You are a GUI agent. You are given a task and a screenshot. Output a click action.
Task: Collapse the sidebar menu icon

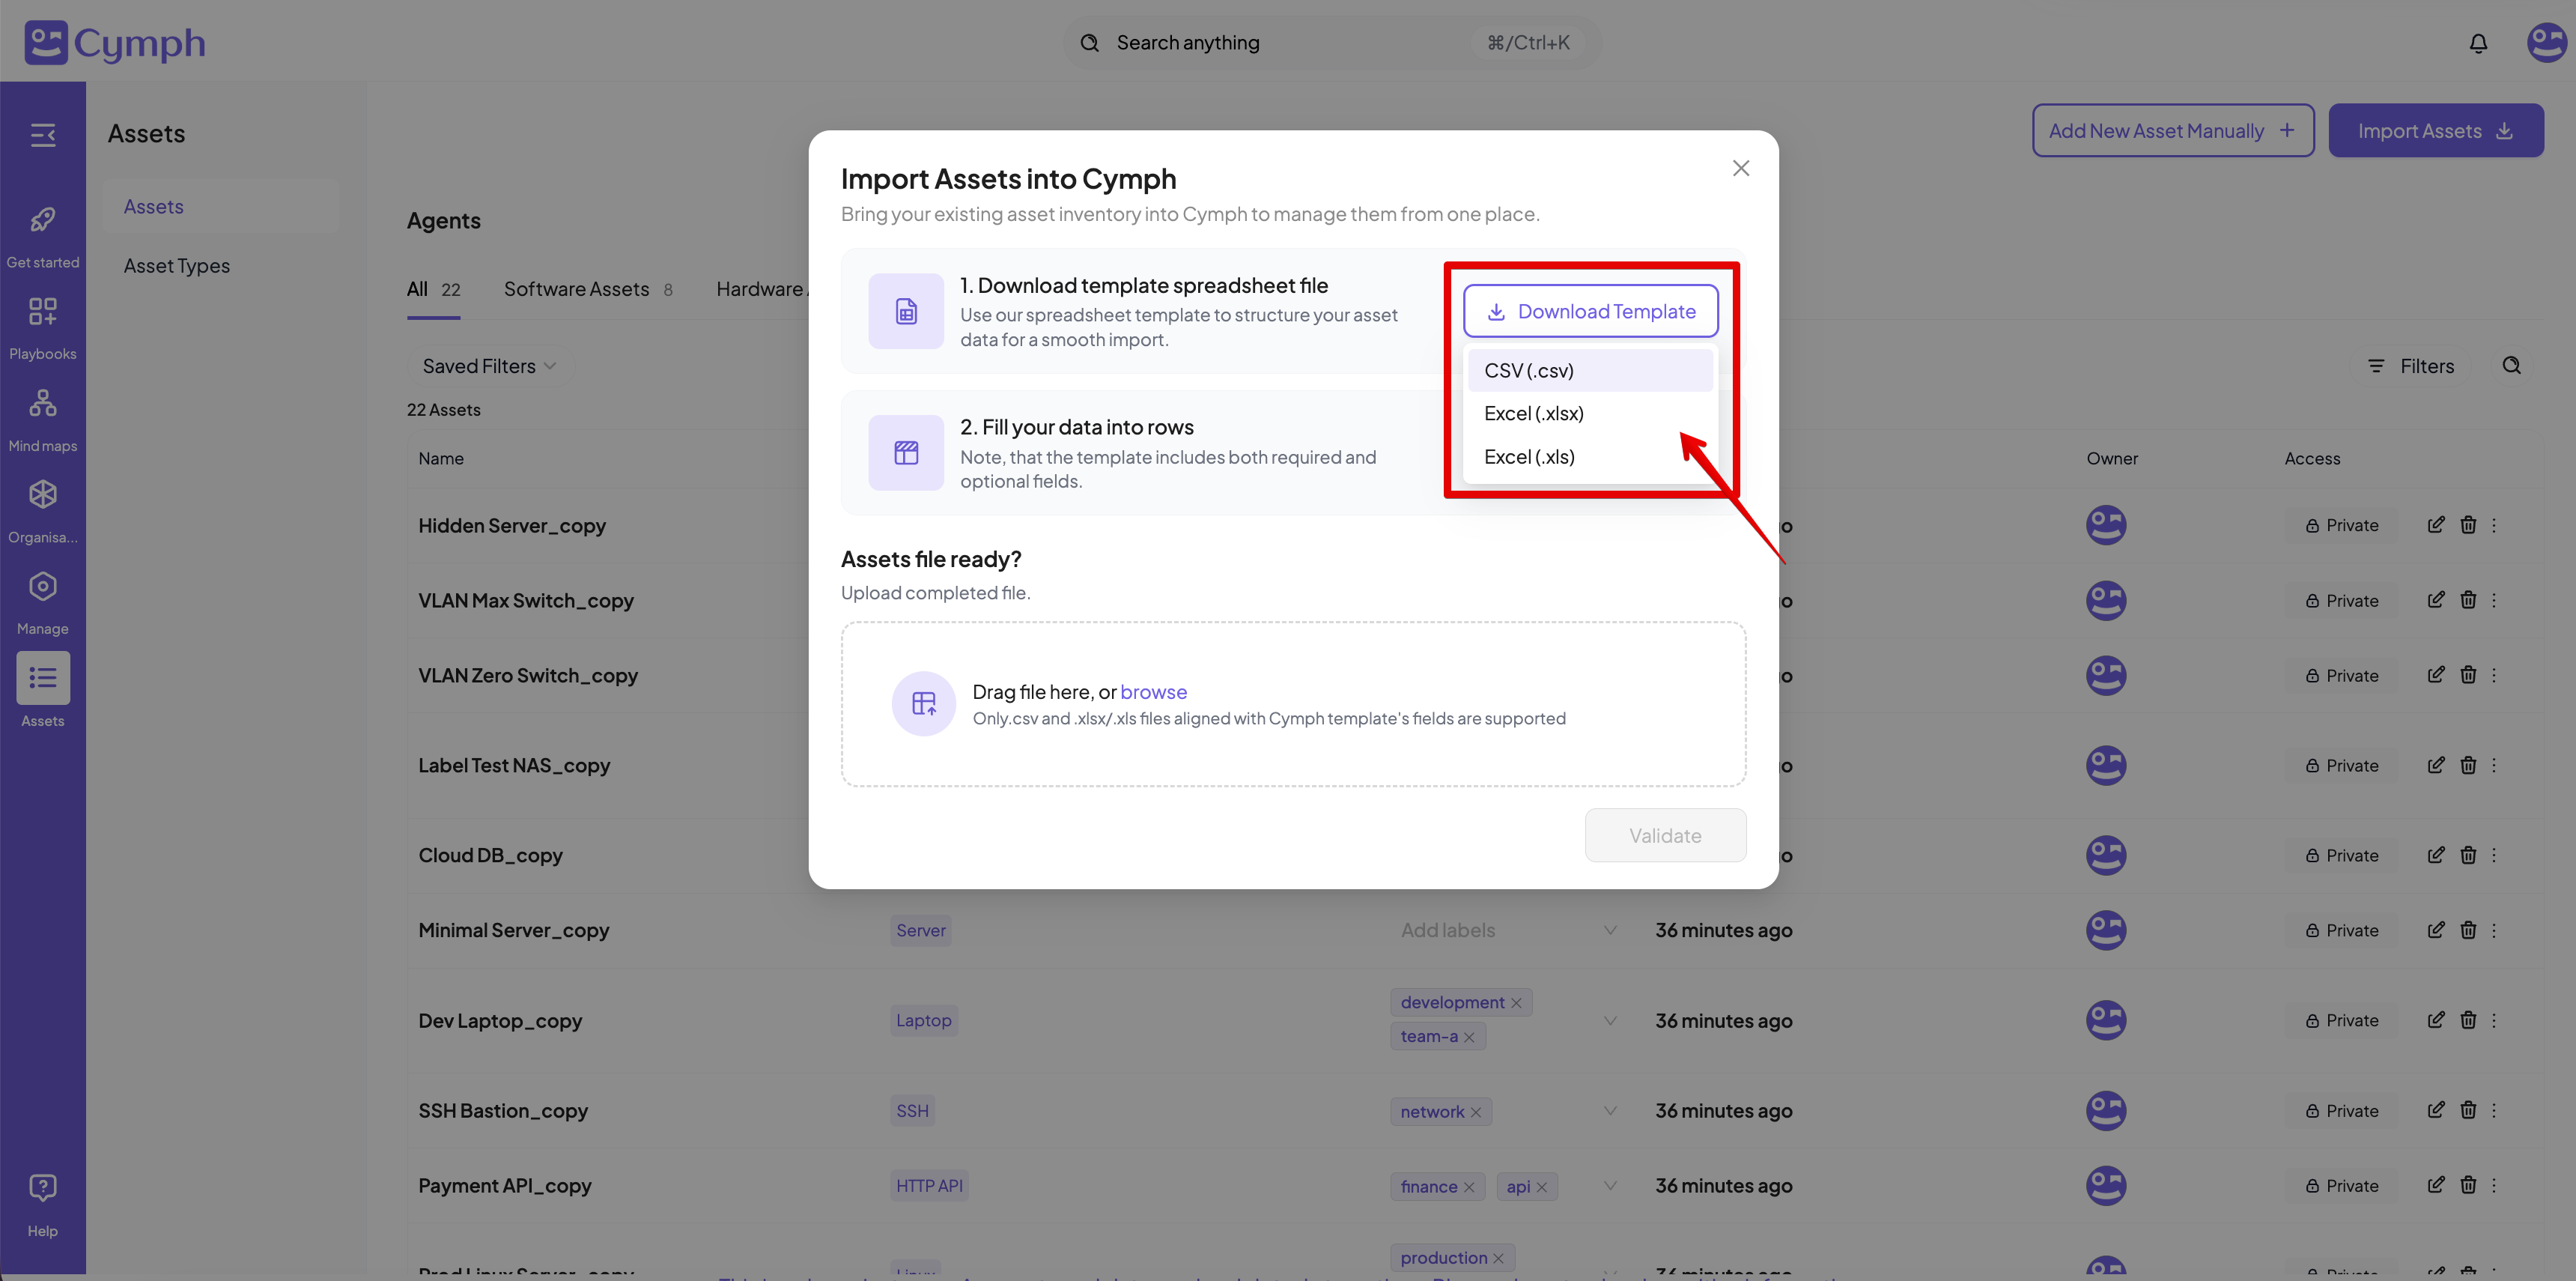(43, 135)
